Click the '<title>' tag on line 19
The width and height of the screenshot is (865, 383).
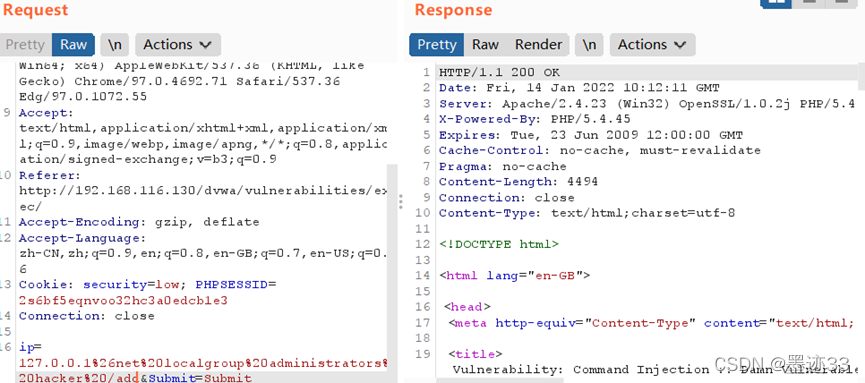(x=475, y=354)
